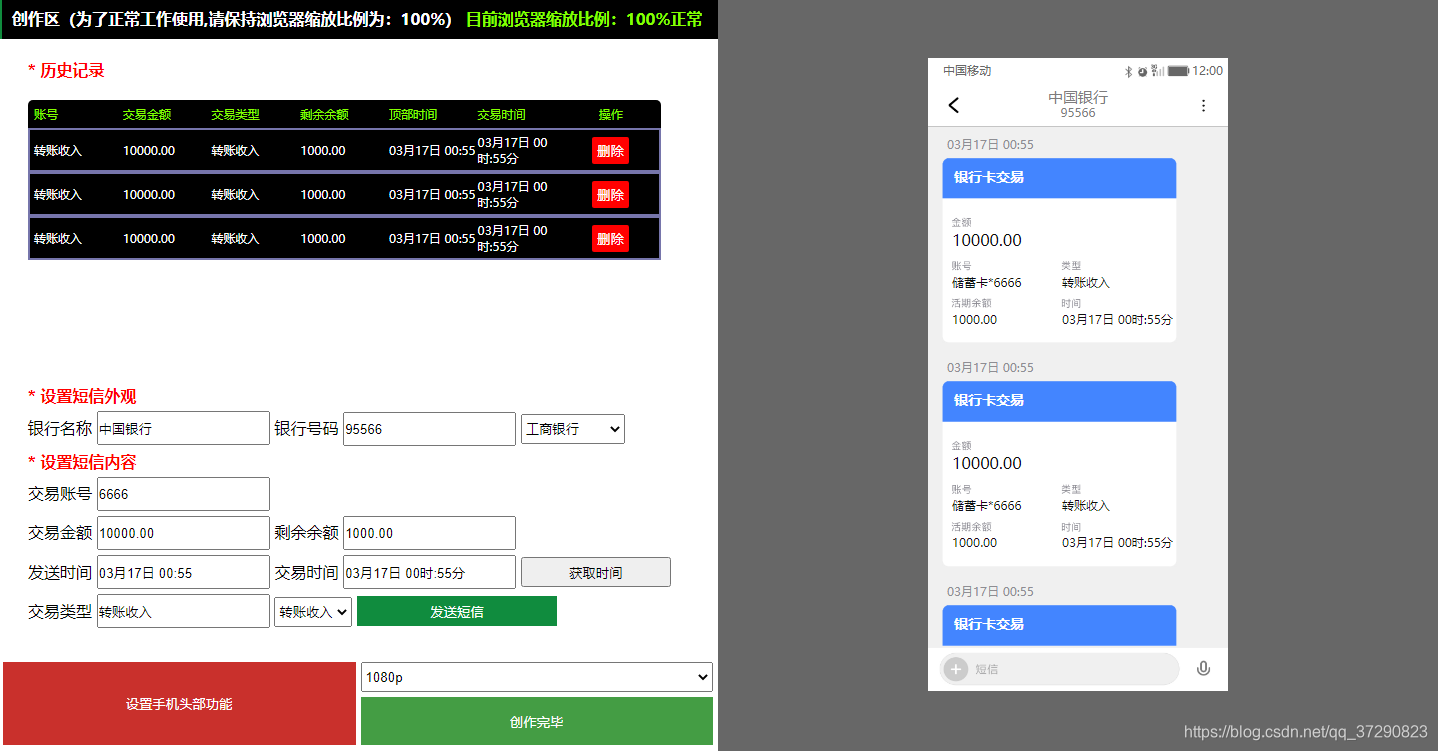Tap the battery icon in phone status bar

click(1178, 71)
